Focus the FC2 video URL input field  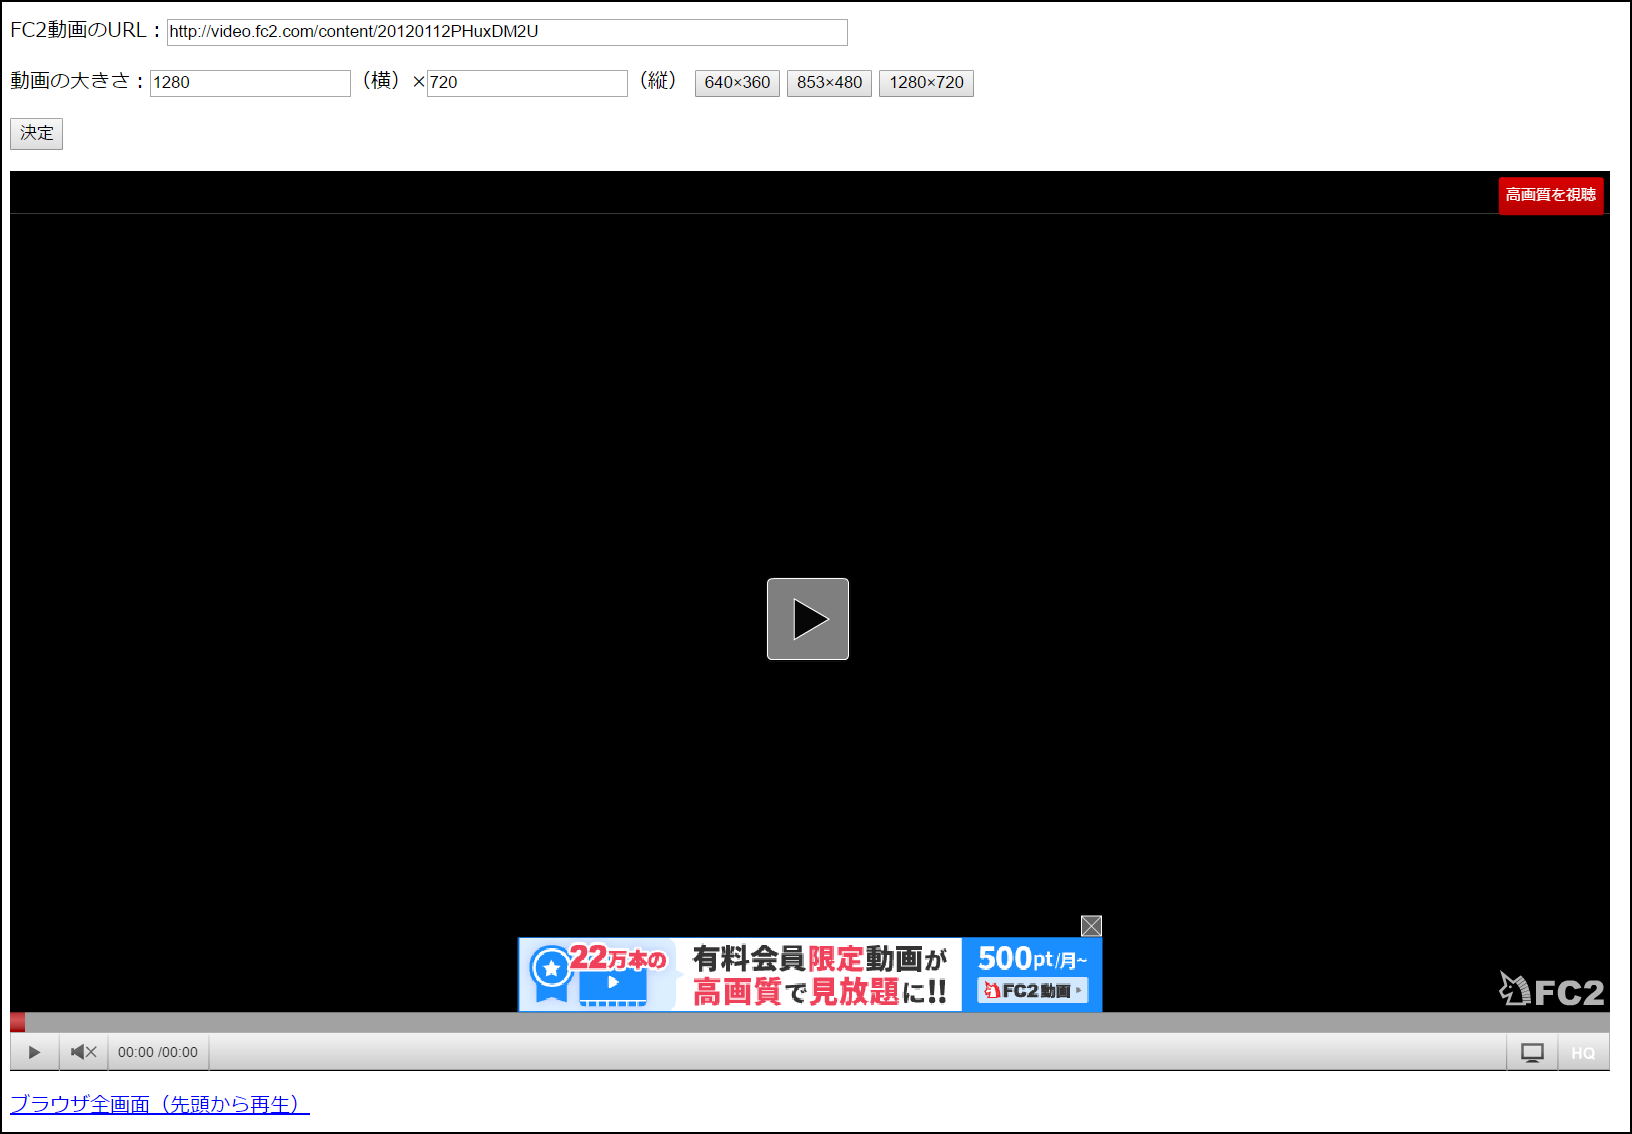[x=506, y=32]
